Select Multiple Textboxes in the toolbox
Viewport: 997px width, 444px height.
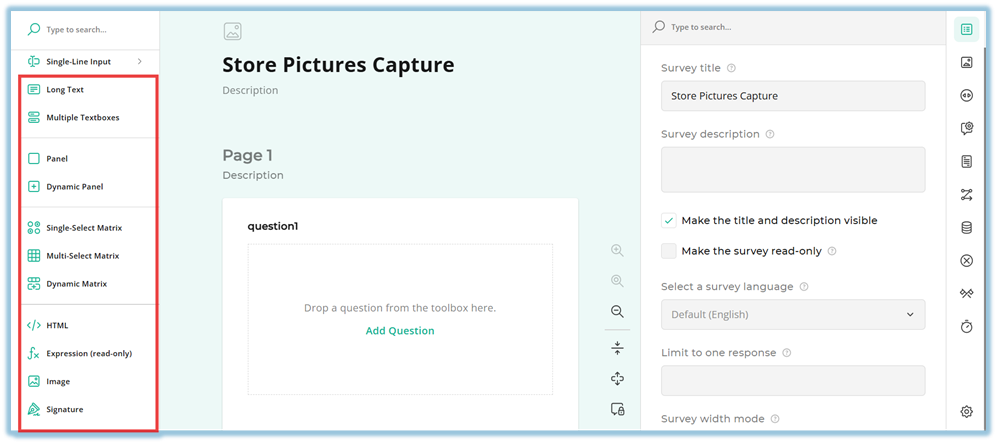82,118
